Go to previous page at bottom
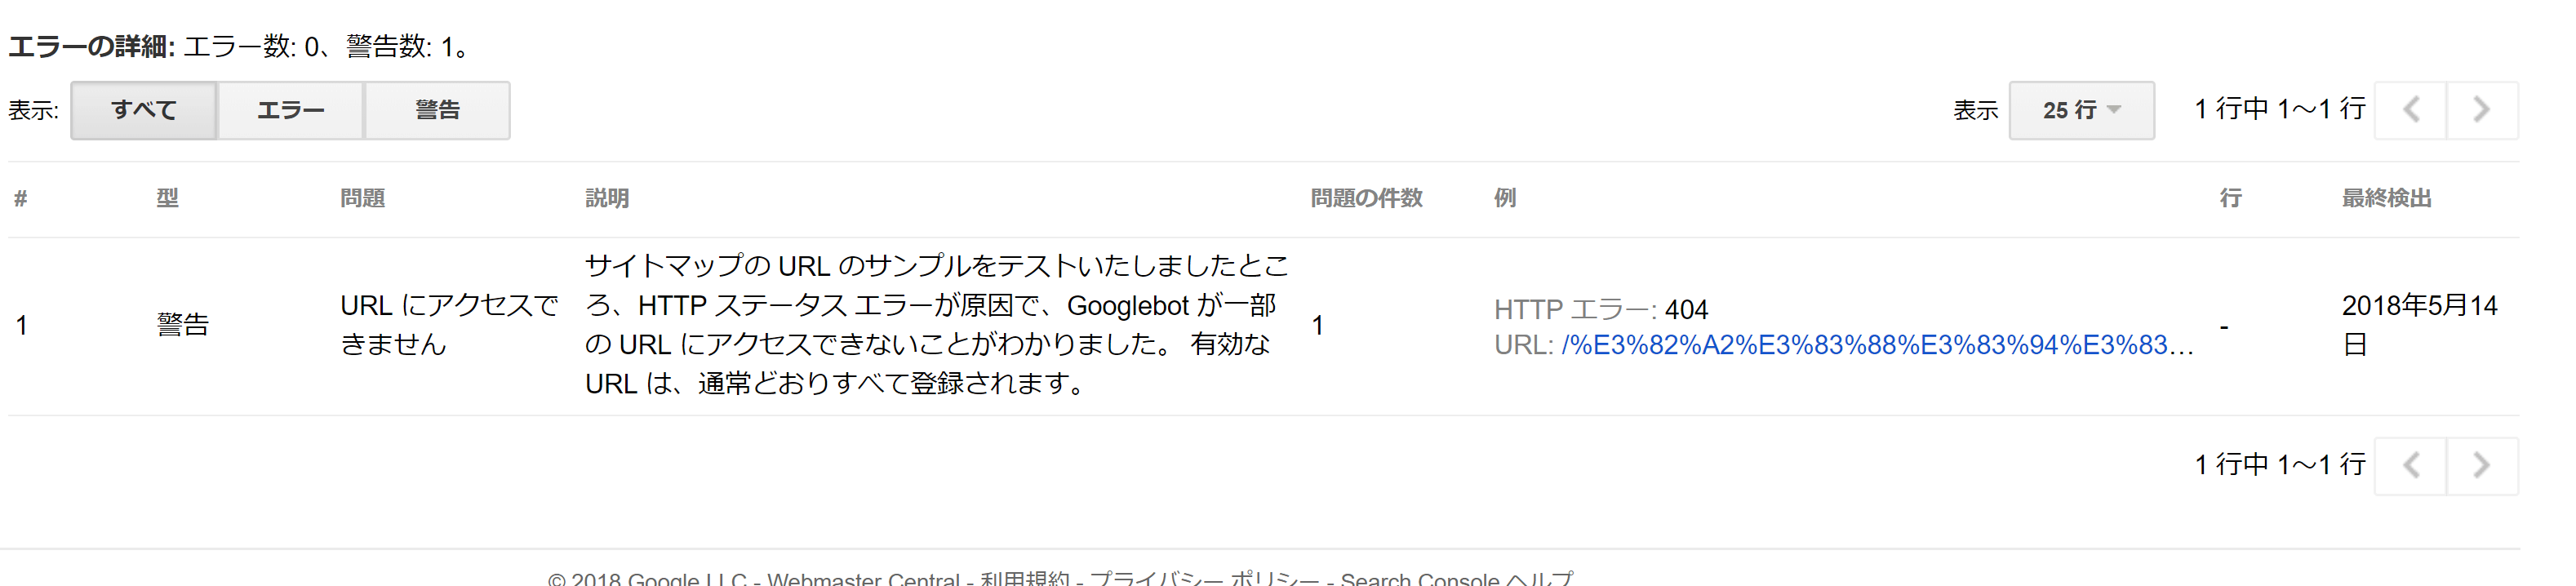 pyautogui.click(x=2411, y=465)
